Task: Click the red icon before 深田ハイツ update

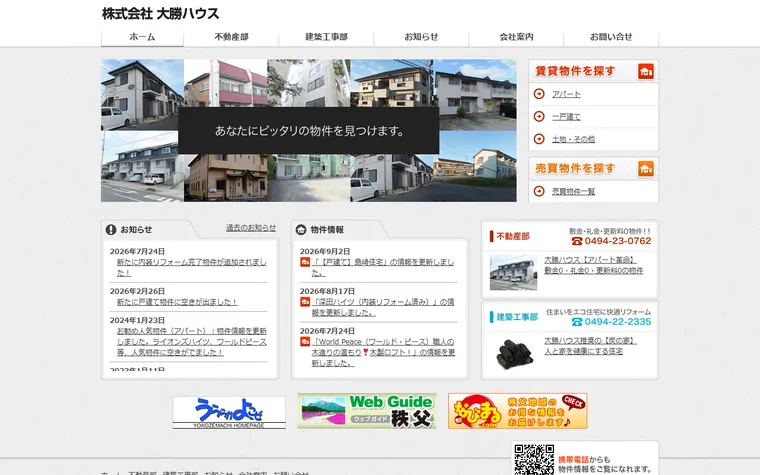Action: (305, 302)
